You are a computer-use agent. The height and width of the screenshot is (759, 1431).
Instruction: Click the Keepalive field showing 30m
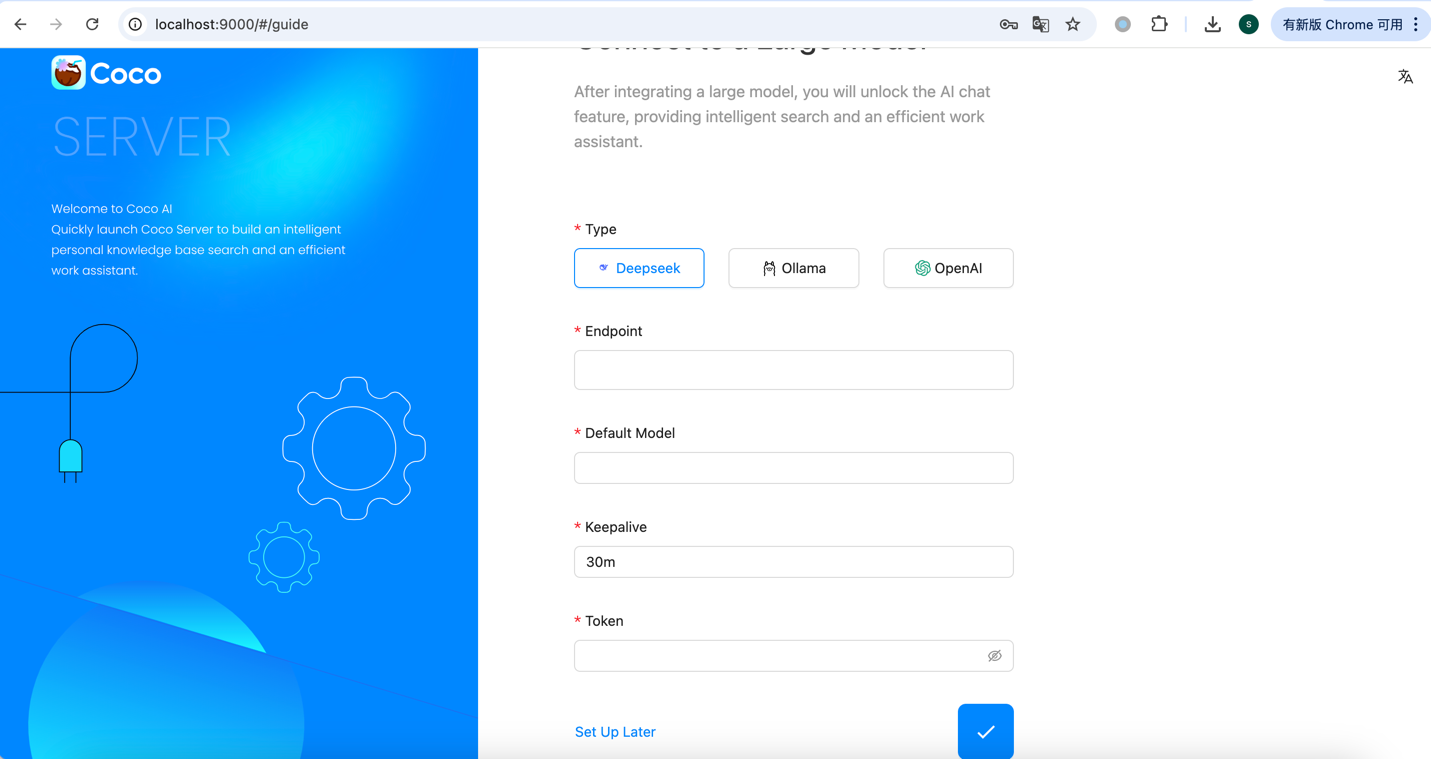(x=794, y=562)
